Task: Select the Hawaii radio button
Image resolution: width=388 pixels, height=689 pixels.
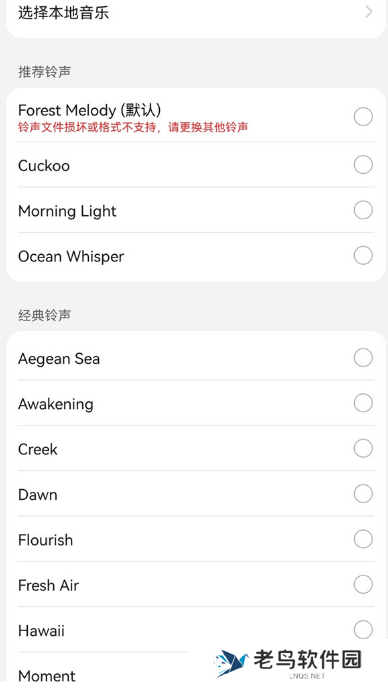Action: (x=363, y=630)
